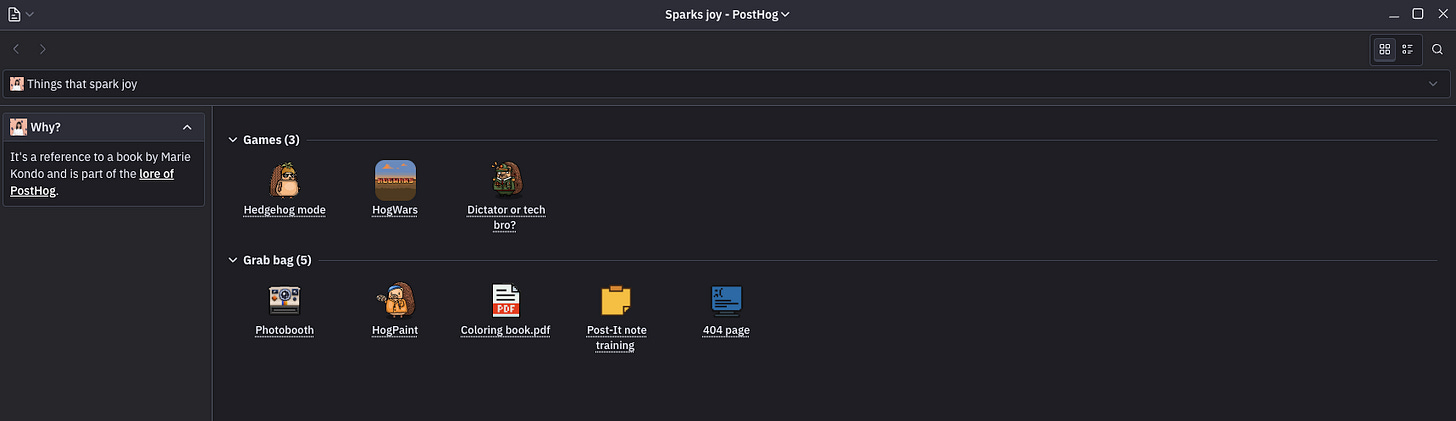Collapse the Why? panel
Image resolution: width=1456 pixels, height=421 pixels.
tap(187, 127)
